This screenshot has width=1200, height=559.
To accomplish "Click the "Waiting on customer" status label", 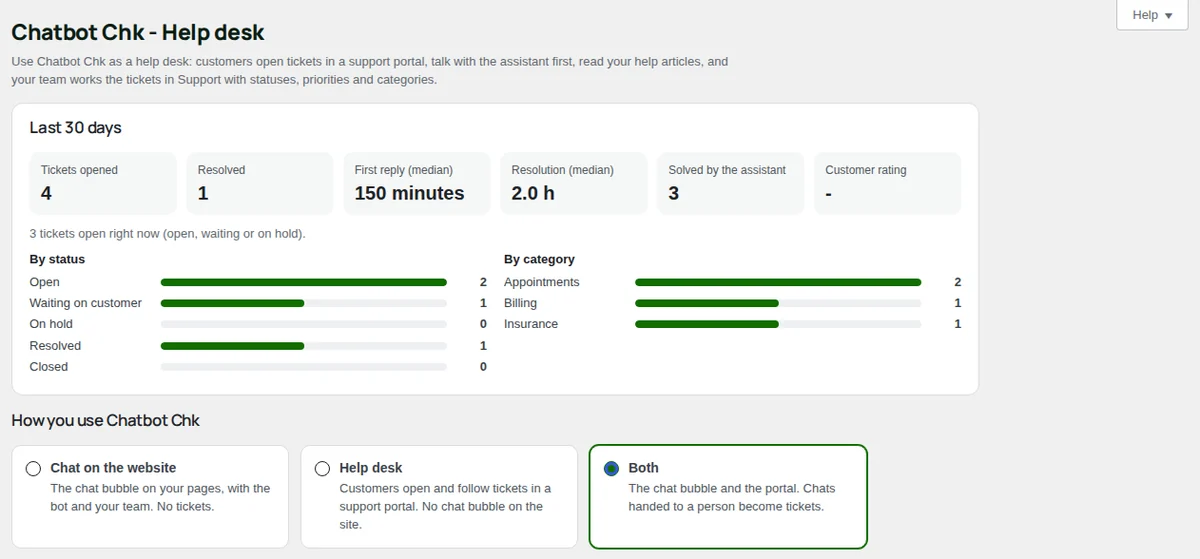I will pos(86,303).
